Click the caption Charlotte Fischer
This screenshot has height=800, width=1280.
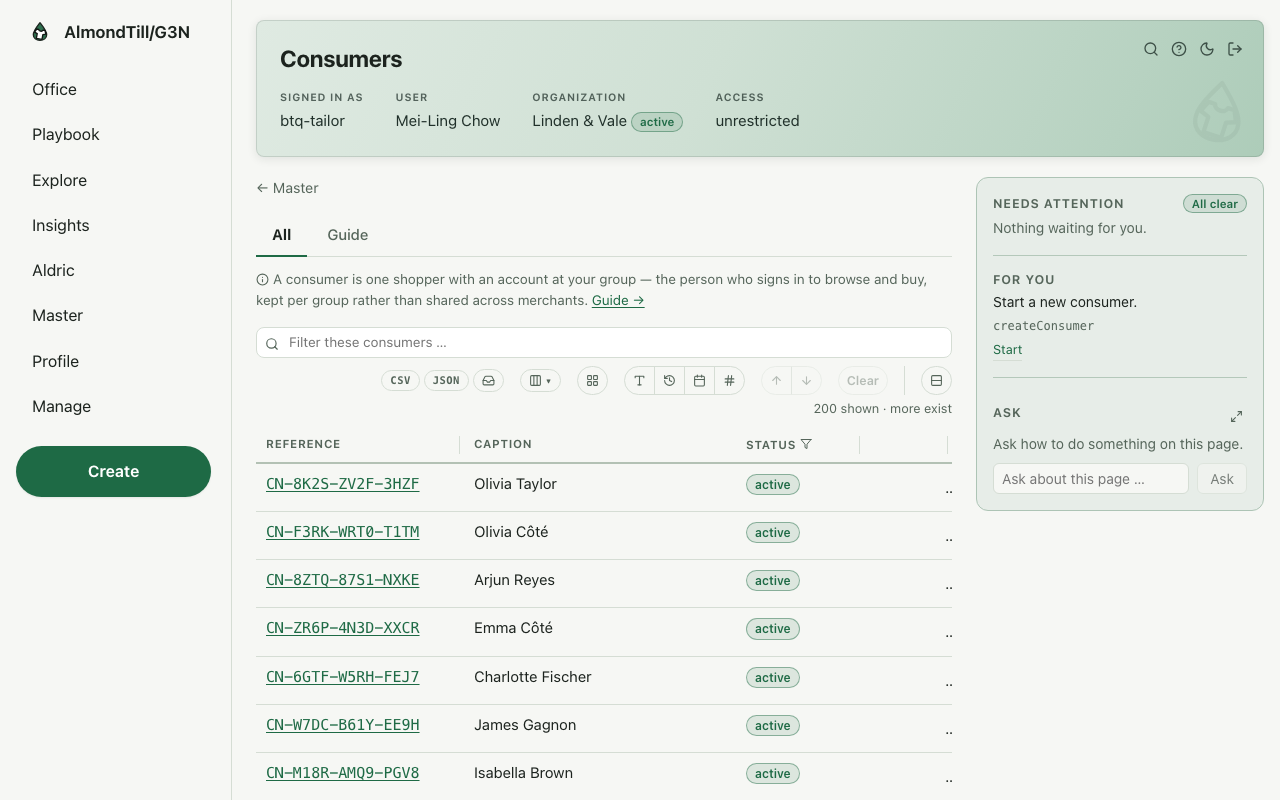tap(533, 677)
